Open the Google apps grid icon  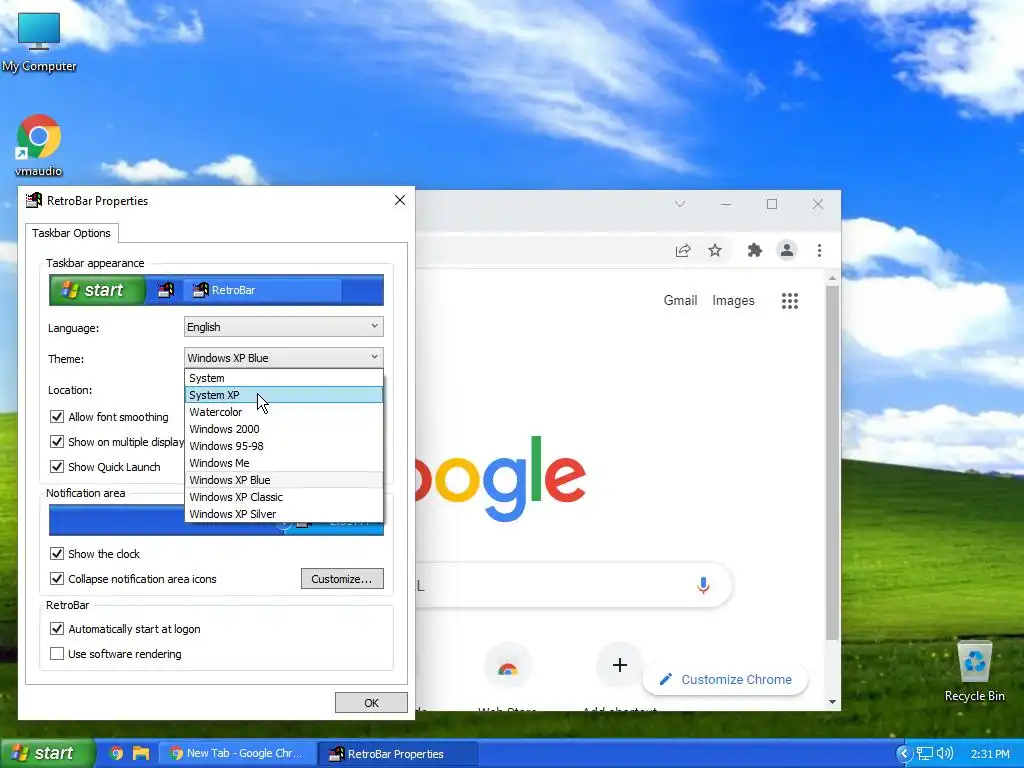[790, 300]
